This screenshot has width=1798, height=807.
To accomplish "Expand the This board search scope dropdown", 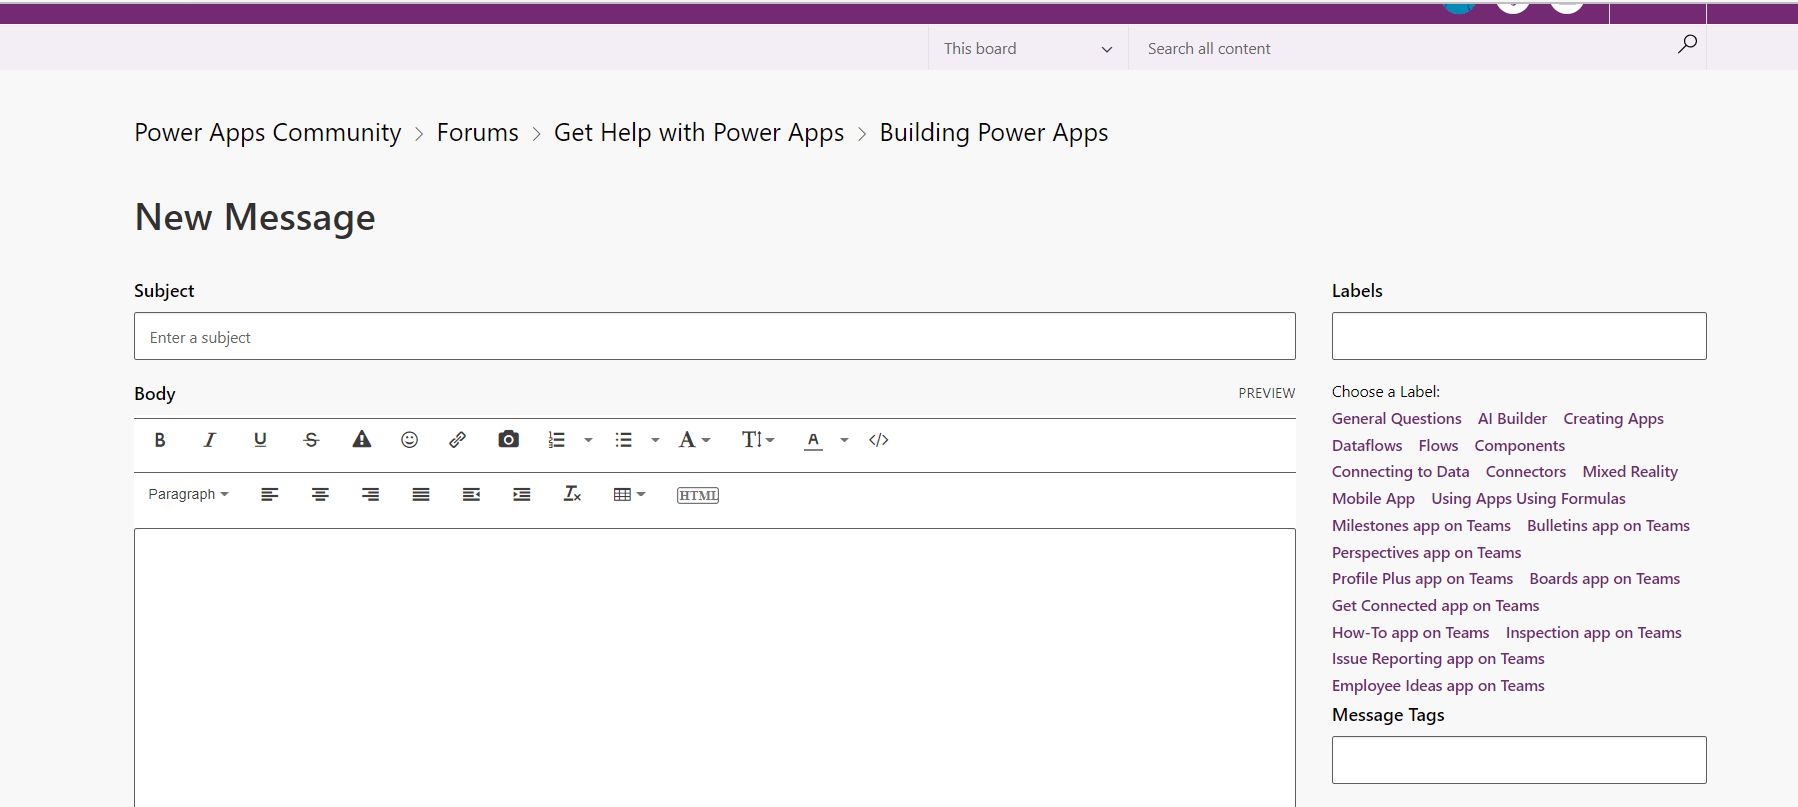I will (x=1028, y=48).
